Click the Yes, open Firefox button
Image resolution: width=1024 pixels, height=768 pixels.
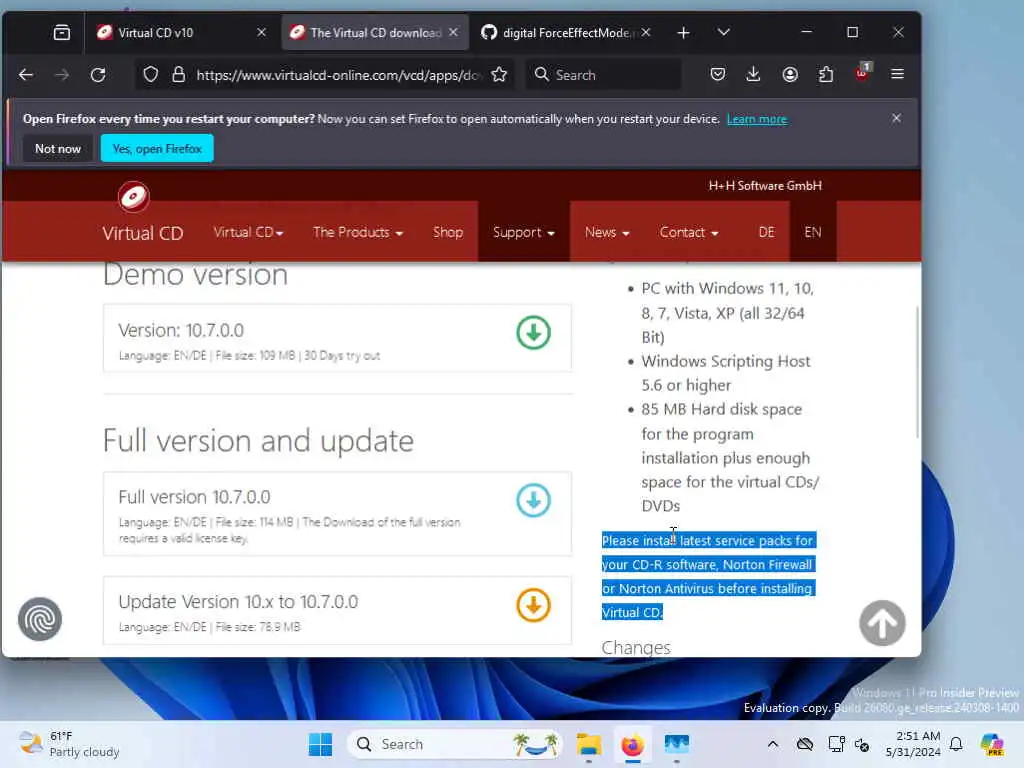157,149
